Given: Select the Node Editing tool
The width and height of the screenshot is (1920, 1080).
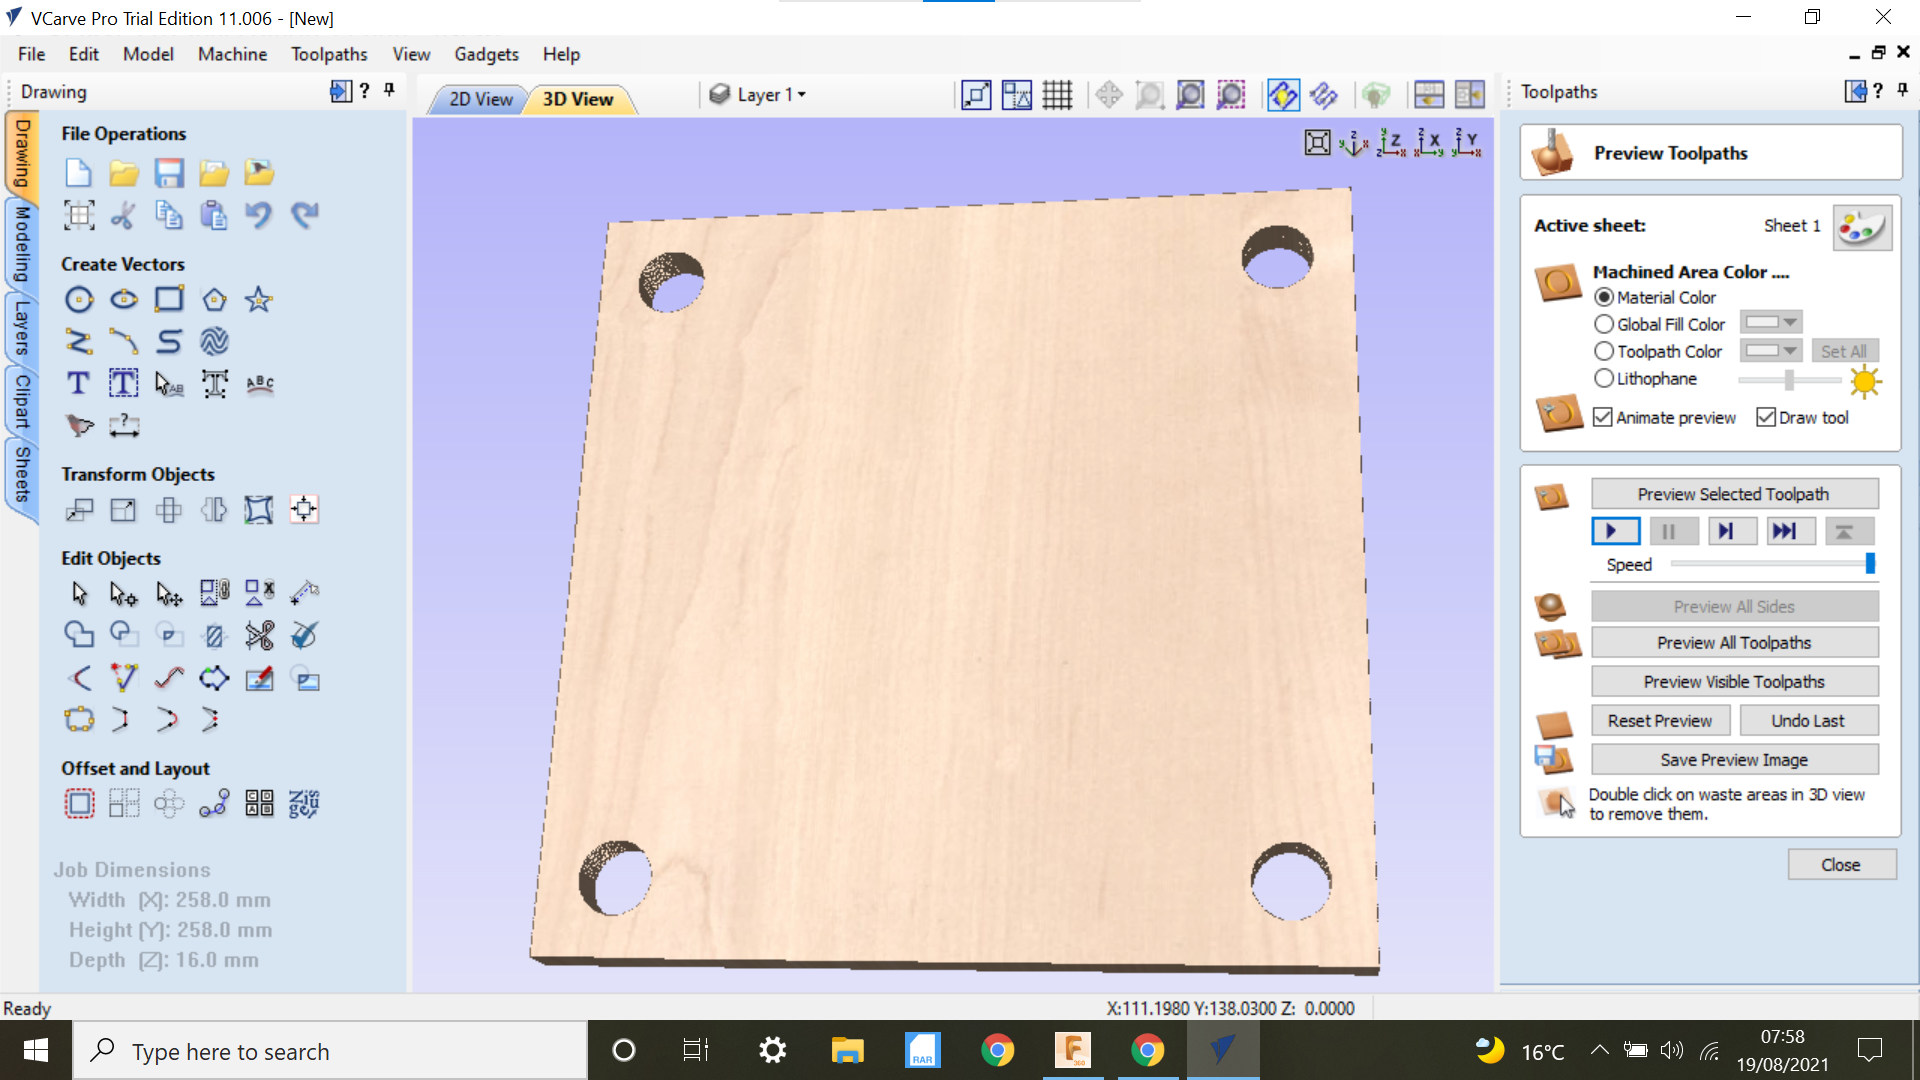Looking at the screenshot, I should [x=123, y=594].
